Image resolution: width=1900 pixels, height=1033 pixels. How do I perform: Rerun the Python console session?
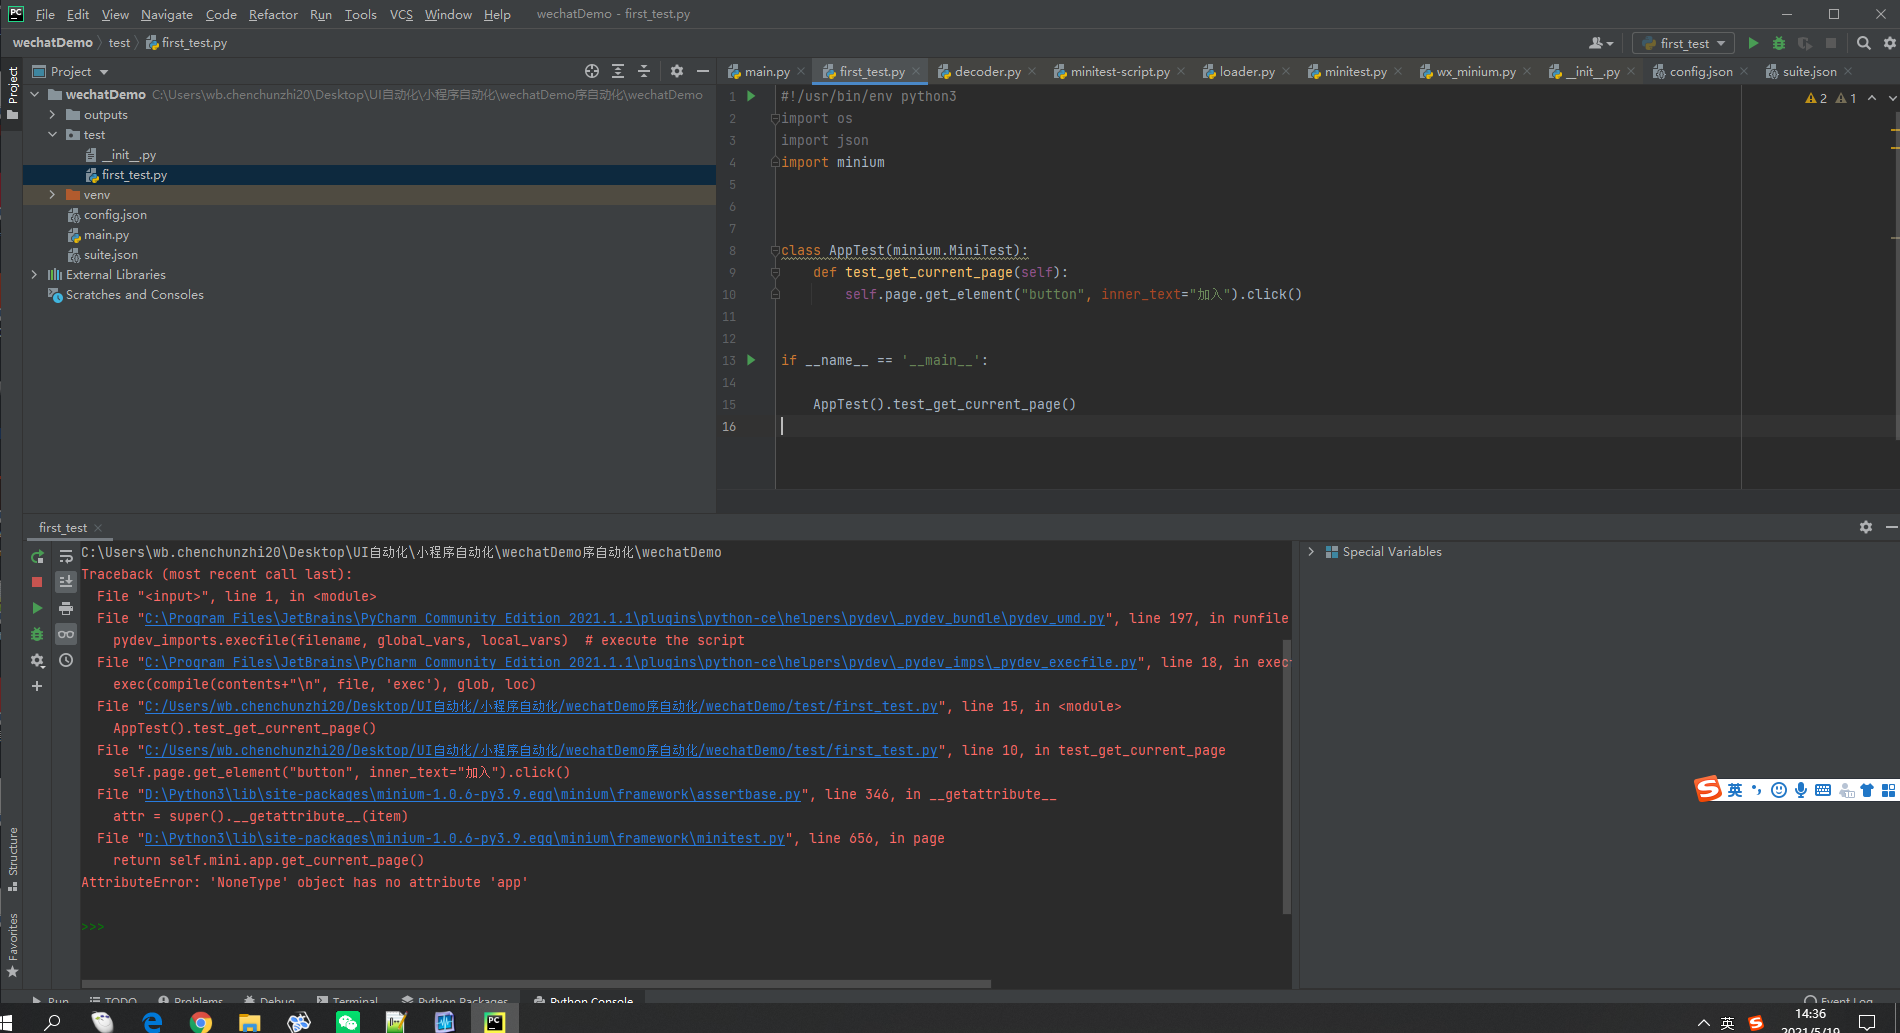pyautogui.click(x=37, y=557)
